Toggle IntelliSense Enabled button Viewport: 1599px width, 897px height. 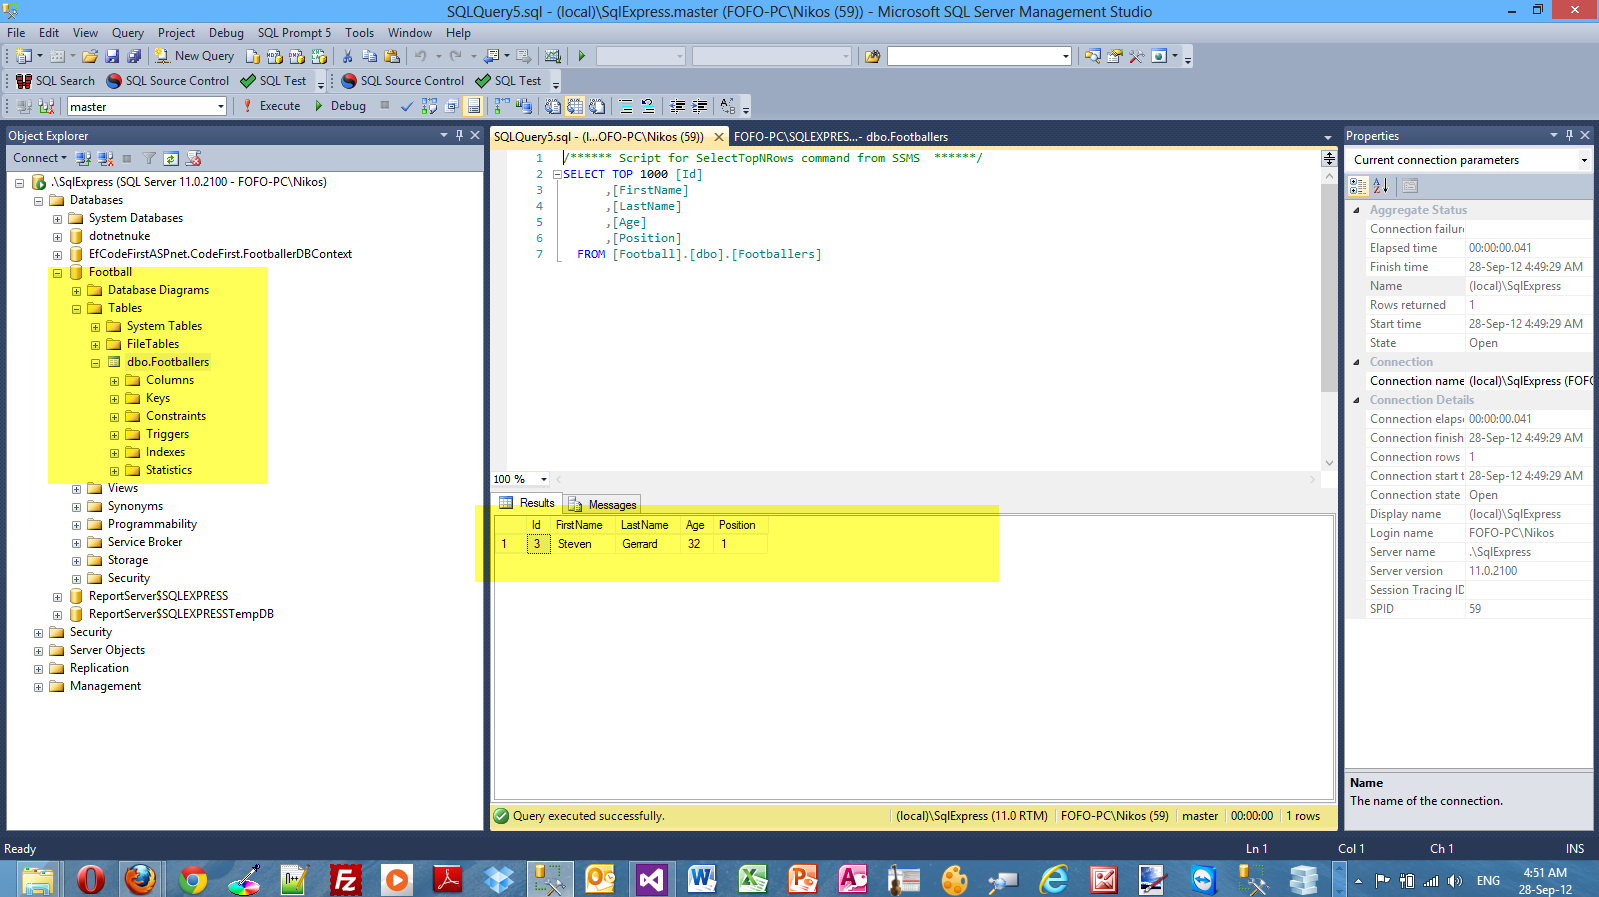point(473,106)
